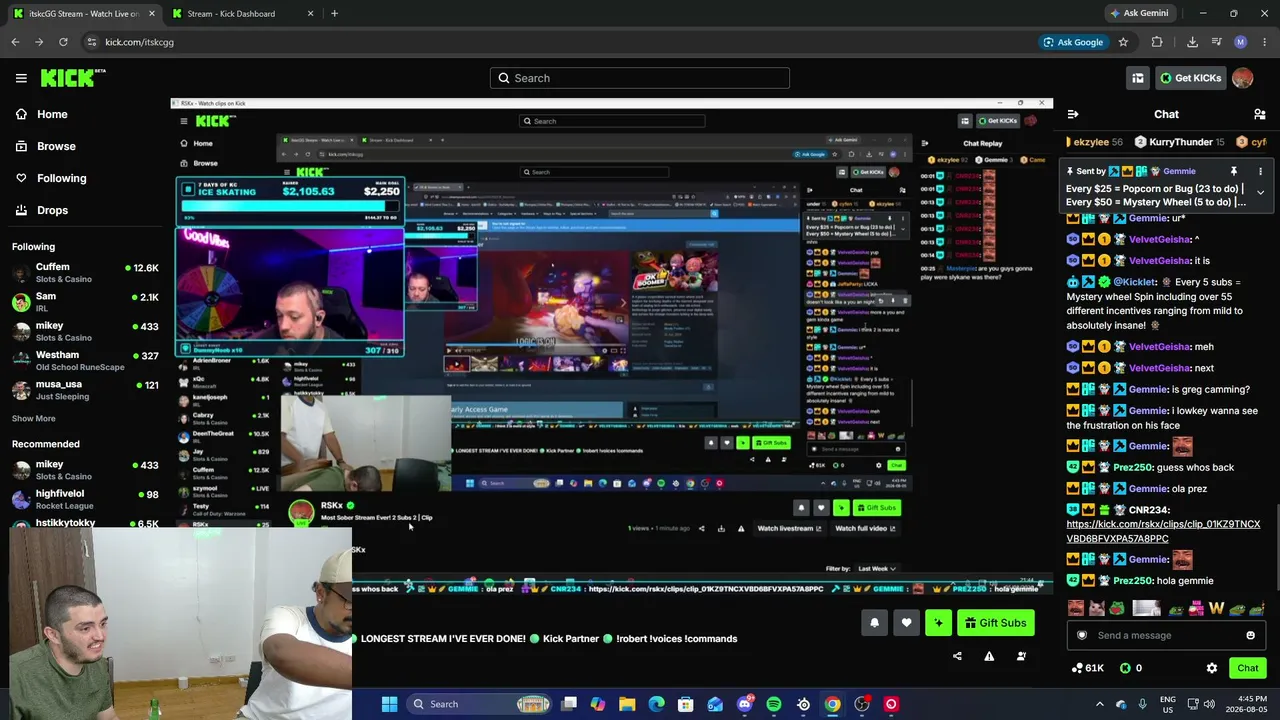The width and height of the screenshot is (1280, 720).
Task: Open Chrome downloads icon
Action: [x=1192, y=42]
